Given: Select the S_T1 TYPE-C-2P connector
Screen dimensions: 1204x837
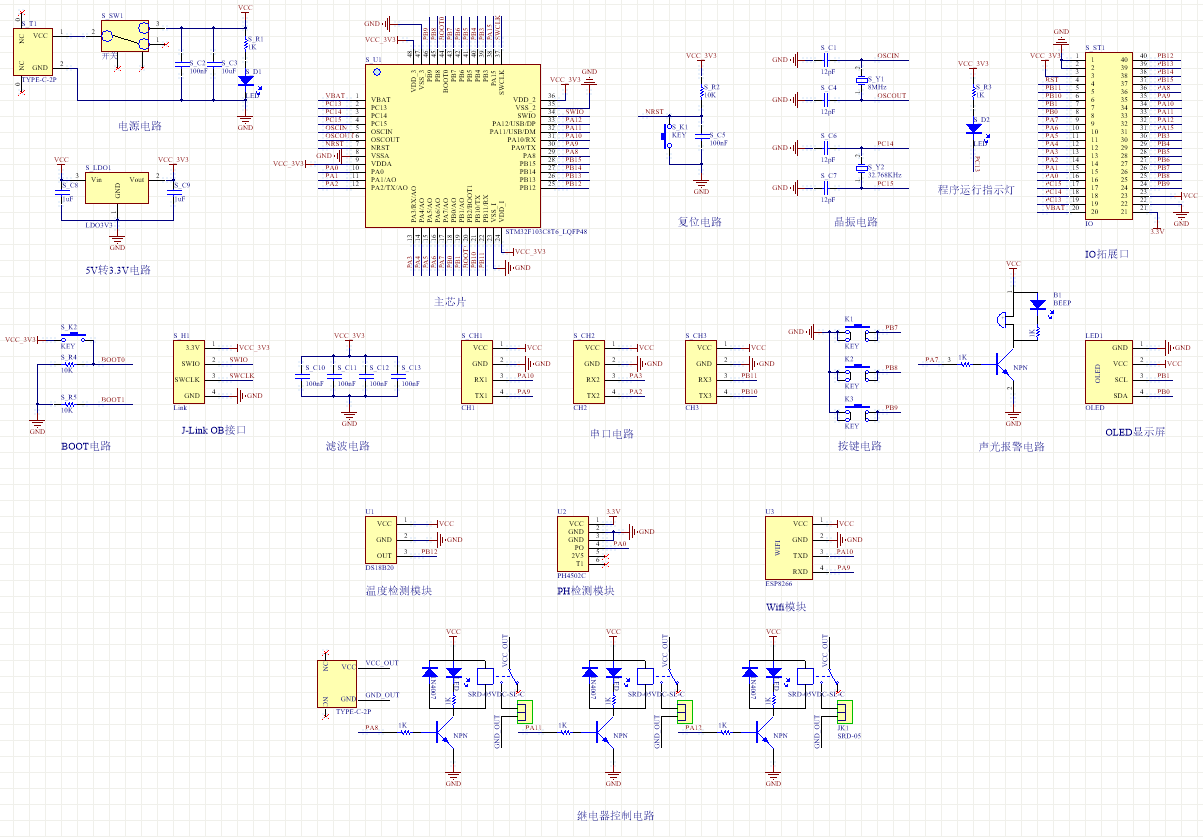Looking at the screenshot, I should 33,52.
